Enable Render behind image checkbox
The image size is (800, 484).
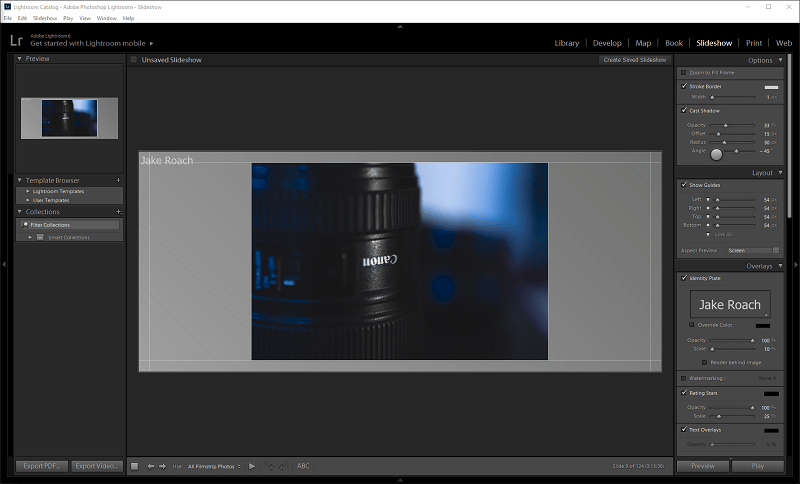[705, 363]
